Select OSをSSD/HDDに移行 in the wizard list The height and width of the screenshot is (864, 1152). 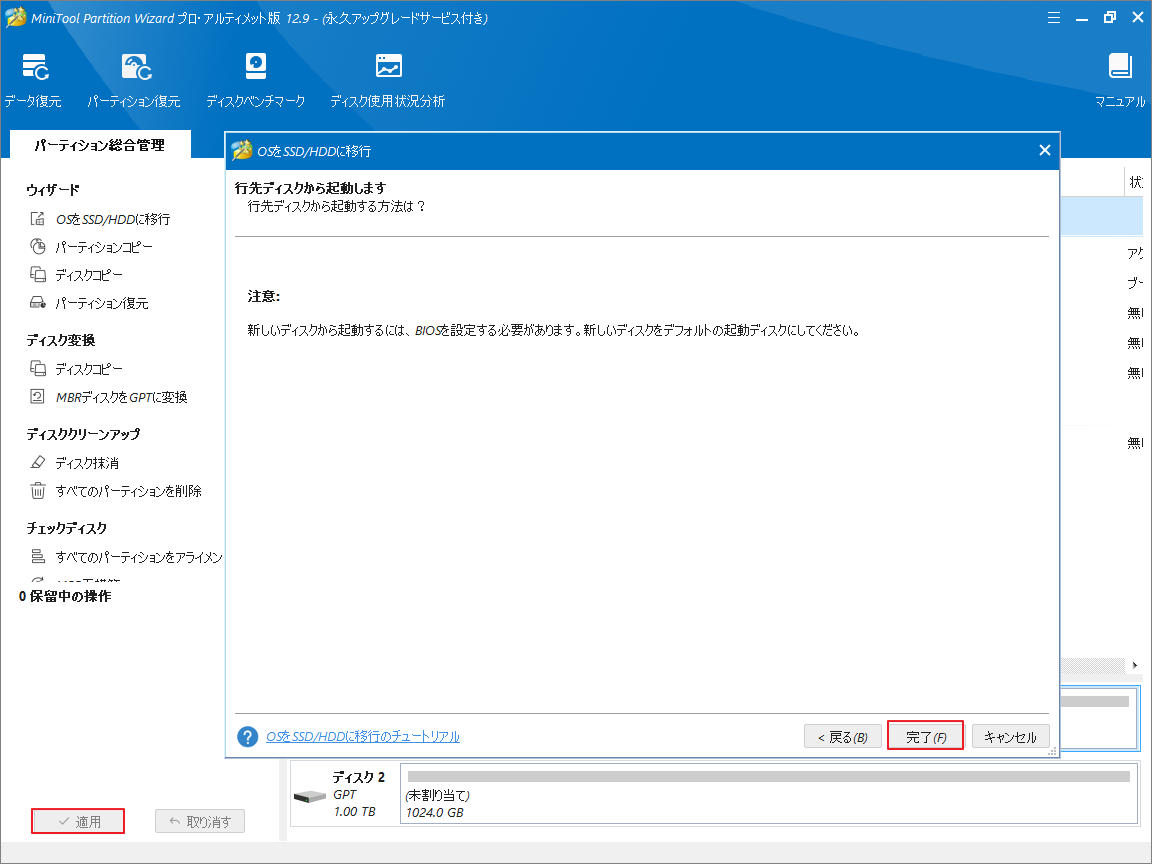click(113, 219)
